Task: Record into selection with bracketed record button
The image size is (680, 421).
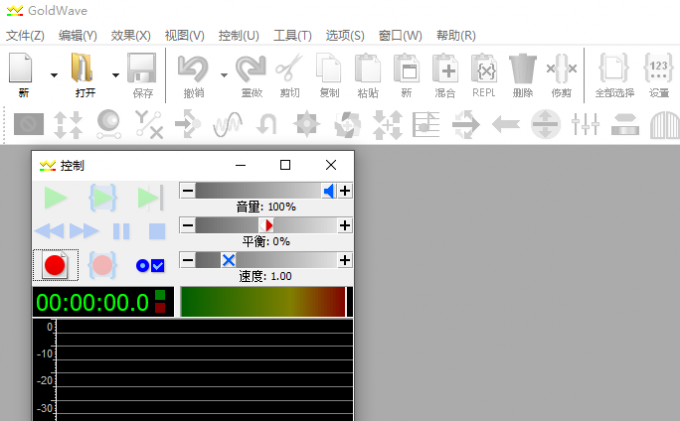Action: 102,265
